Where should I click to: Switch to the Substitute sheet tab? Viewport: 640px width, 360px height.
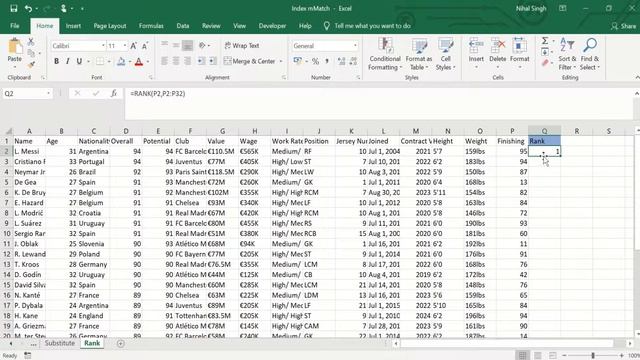click(x=60, y=343)
